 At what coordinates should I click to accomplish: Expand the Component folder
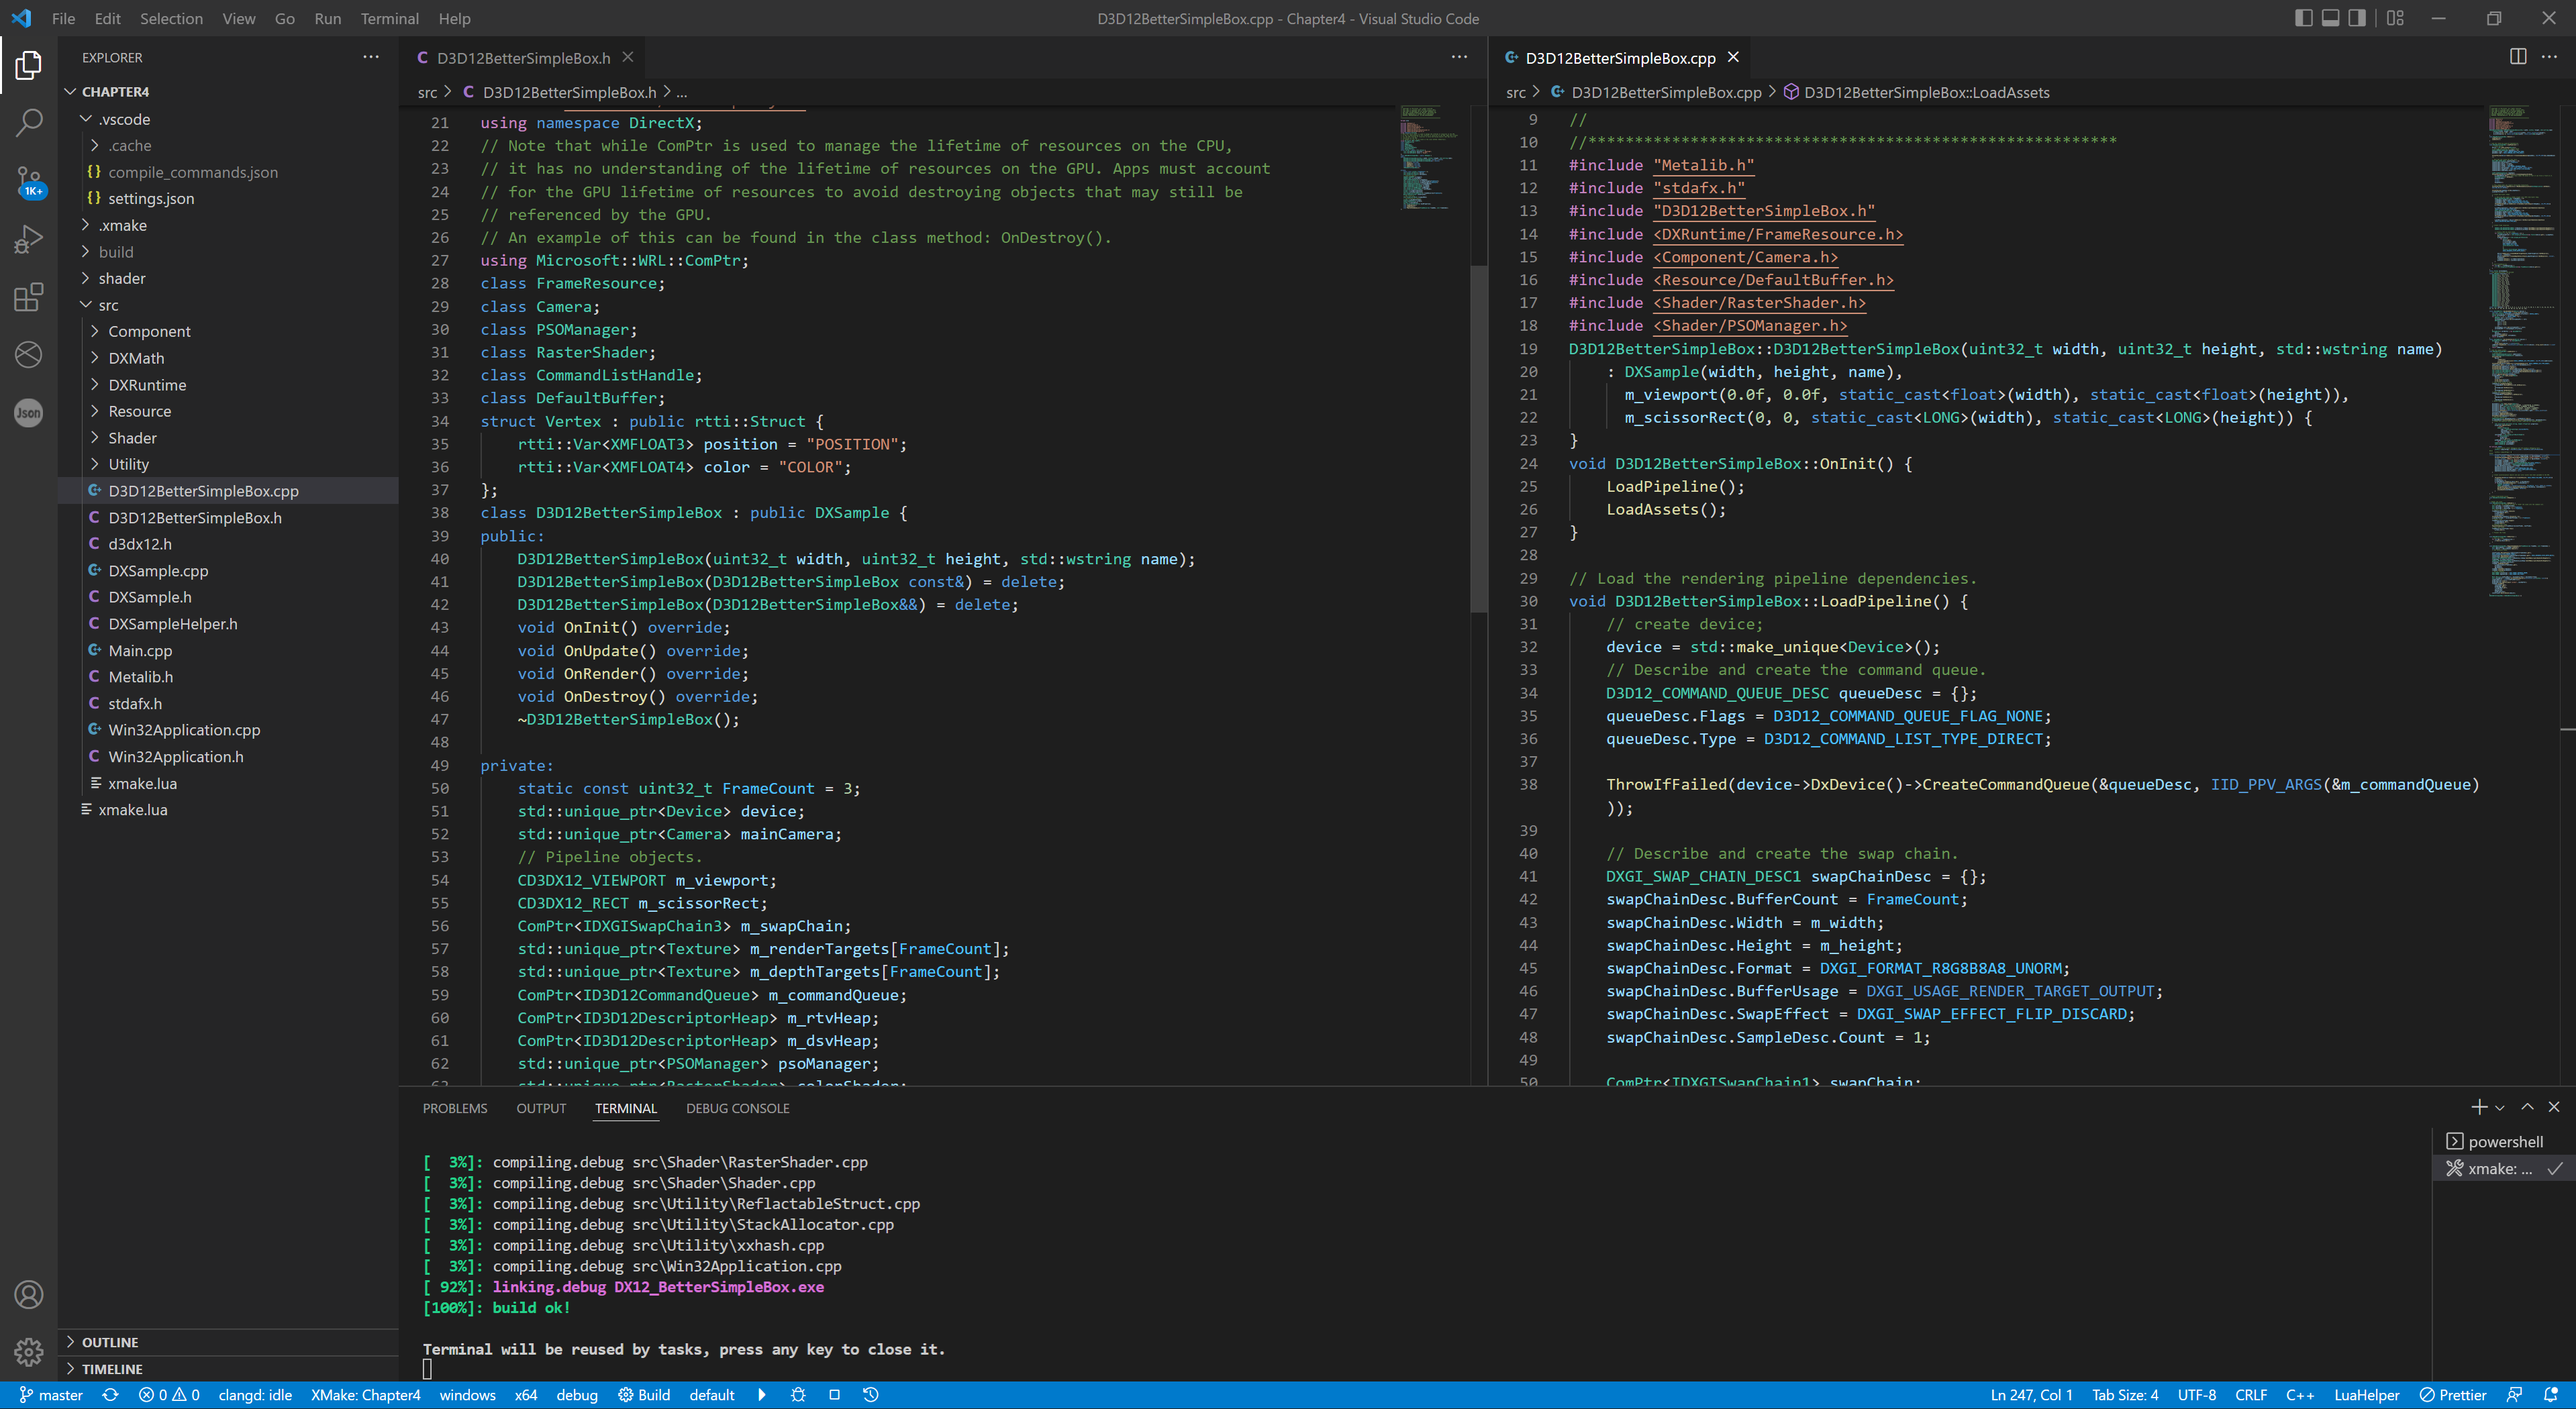(149, 331)
